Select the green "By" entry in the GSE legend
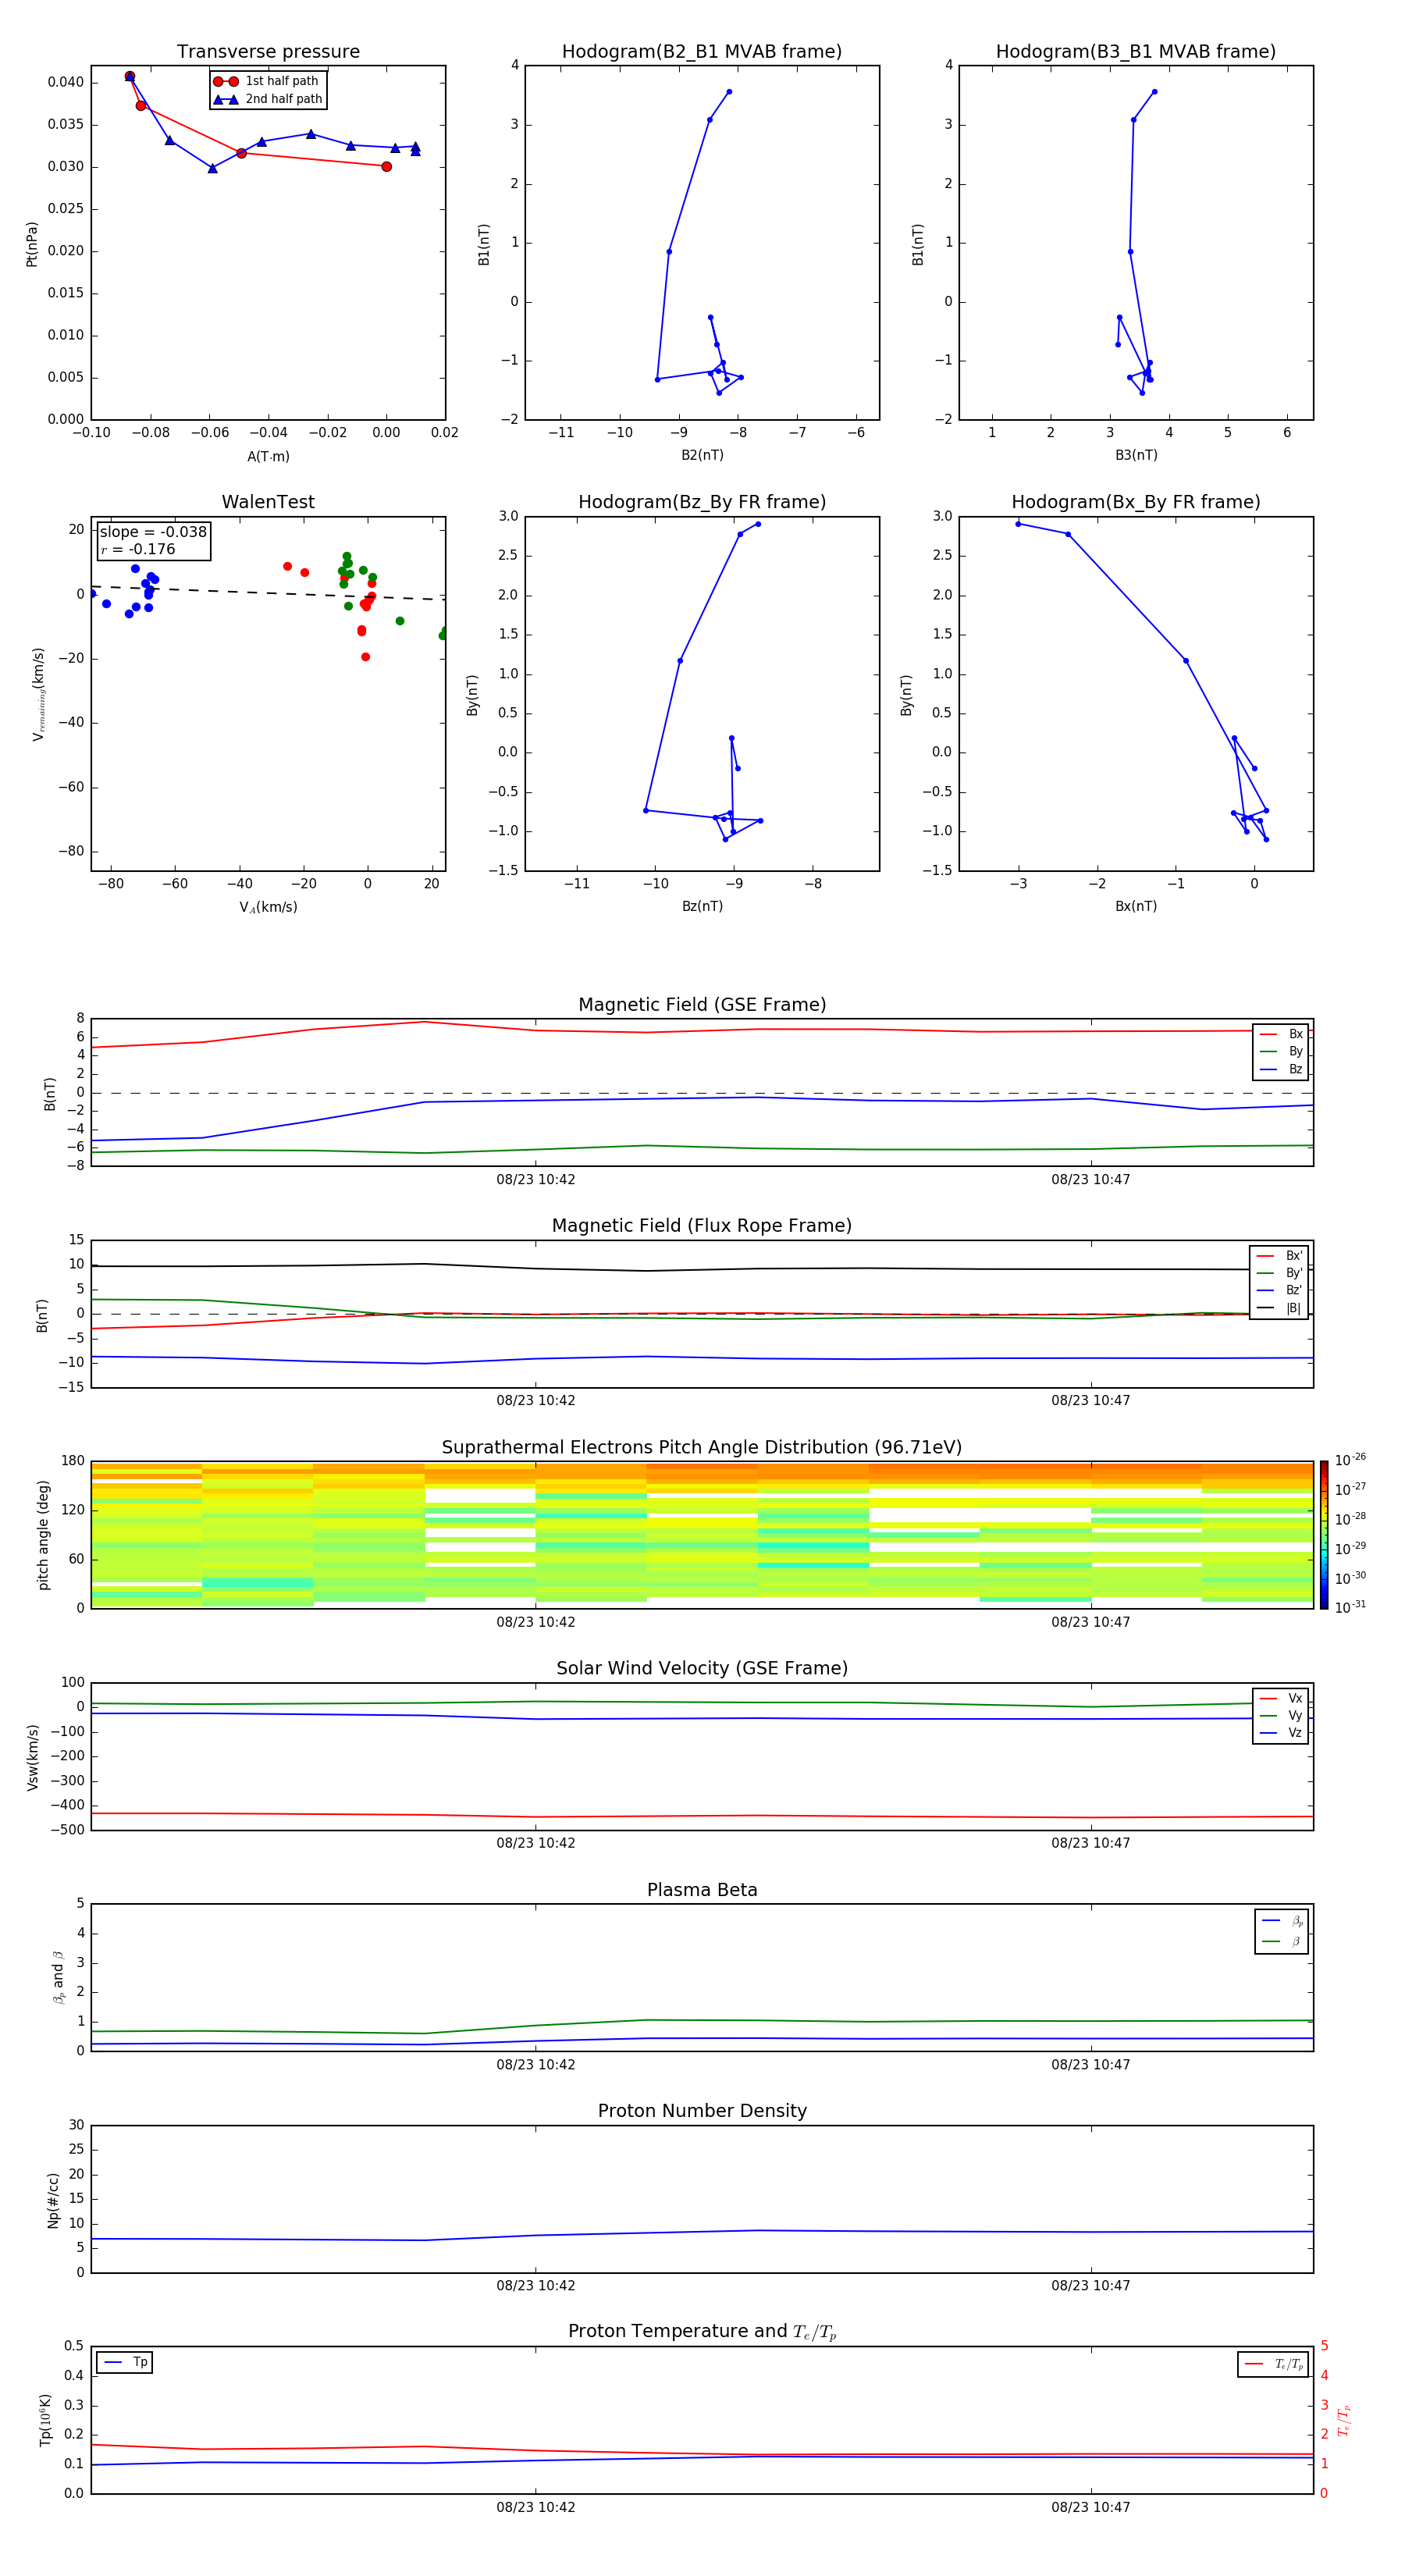 coord(1281,1051)
